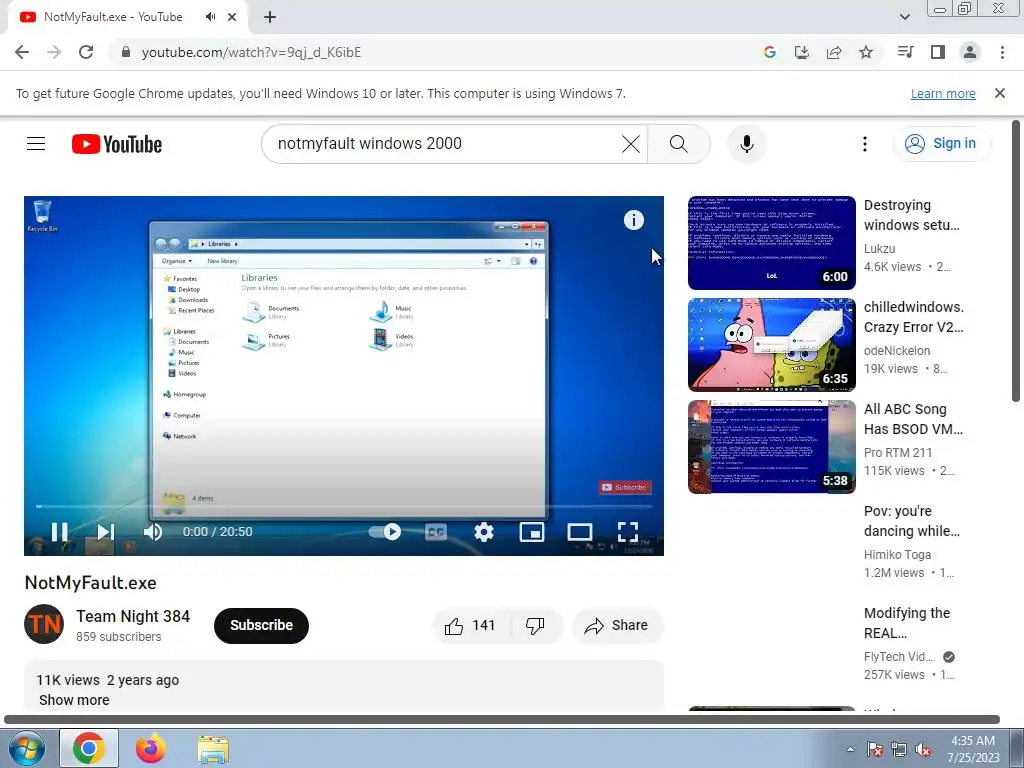Dislike the video
Image resolution: width=1024 pixels, height=768 pixels.
click(535, 626)
